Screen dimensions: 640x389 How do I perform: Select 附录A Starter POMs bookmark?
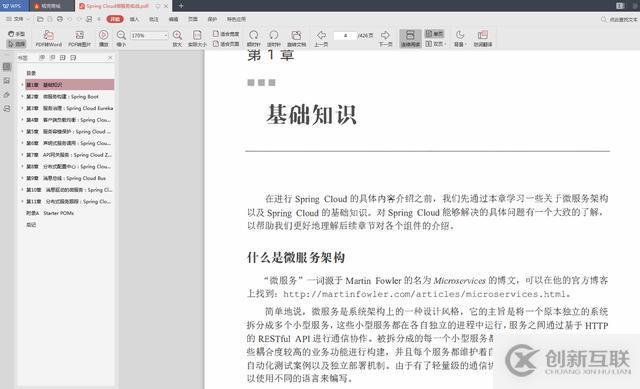[x=50, y=213]
